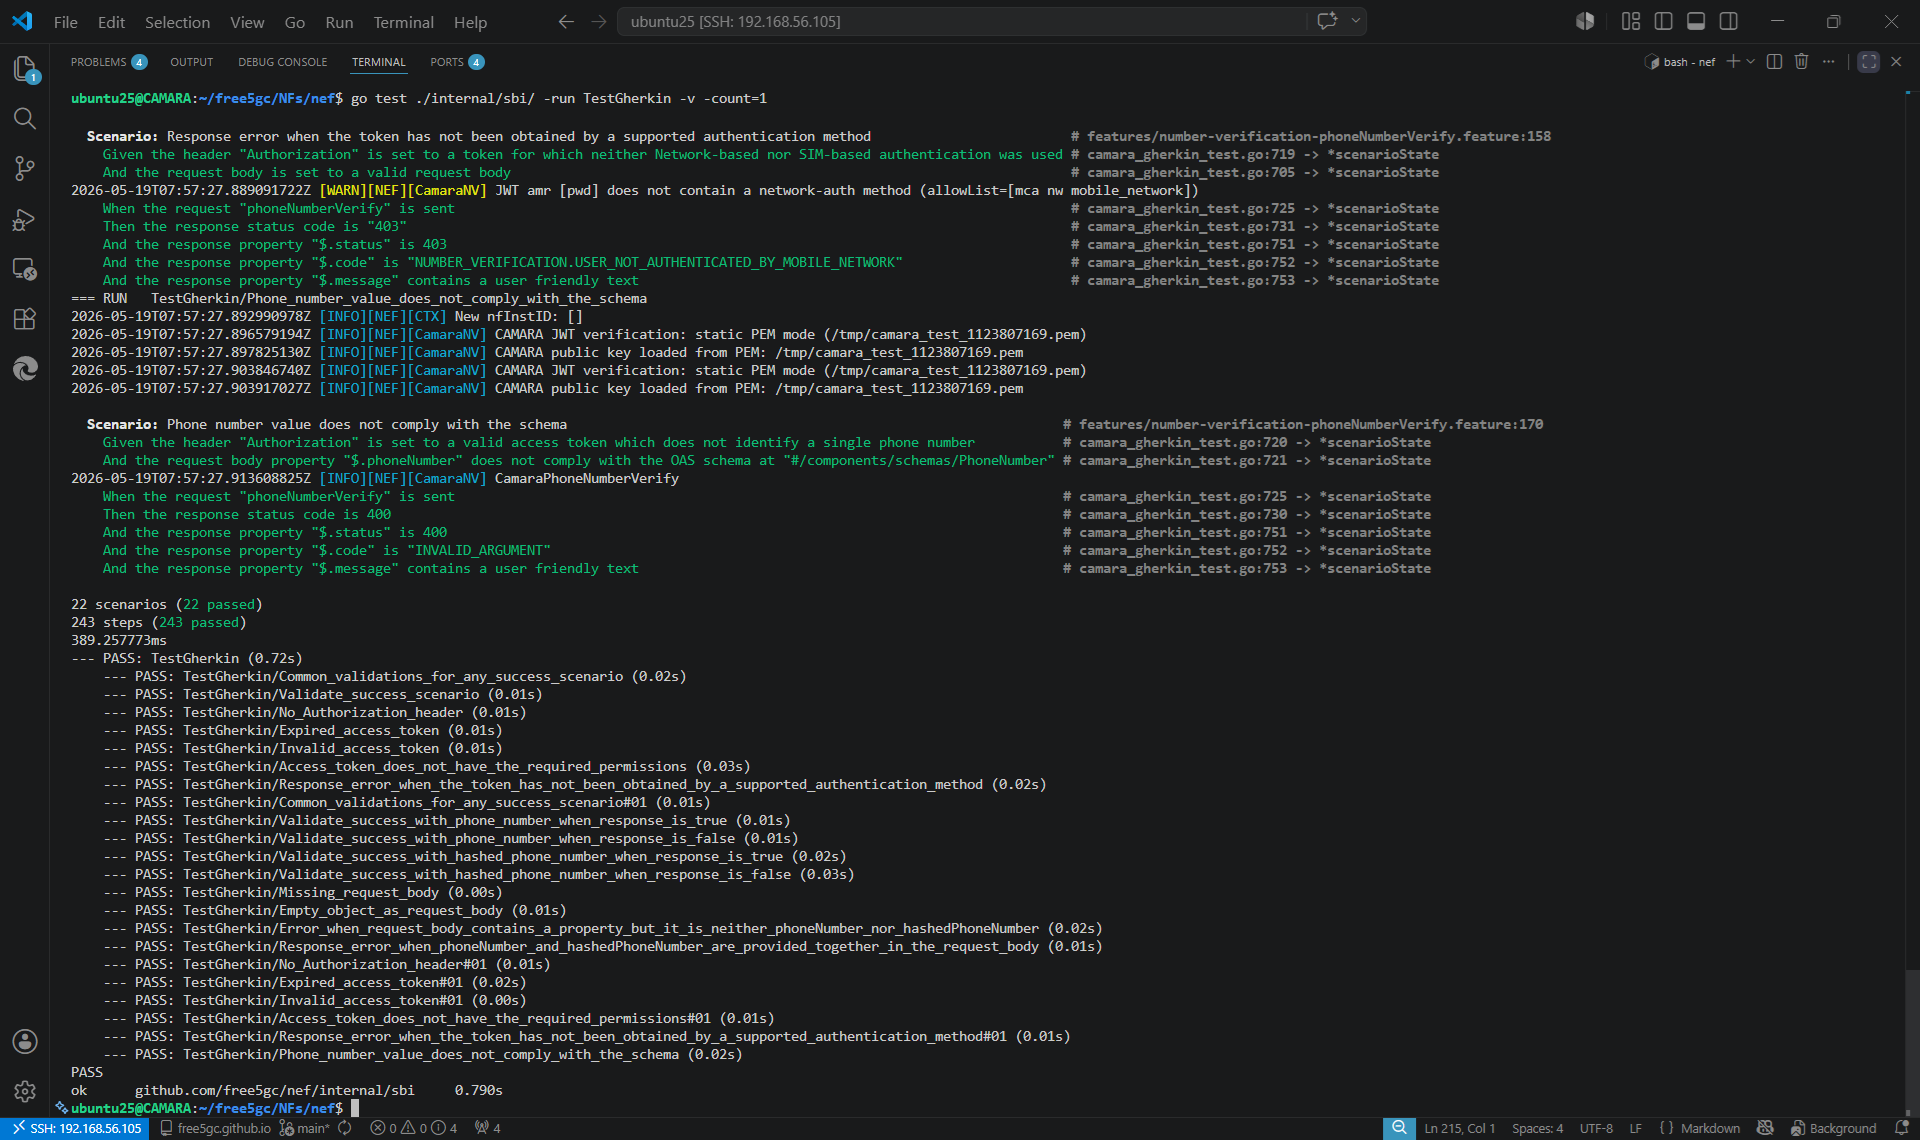1920x1140 pixels.
Task: Open the Help menu
Action: tap(470, 22)
